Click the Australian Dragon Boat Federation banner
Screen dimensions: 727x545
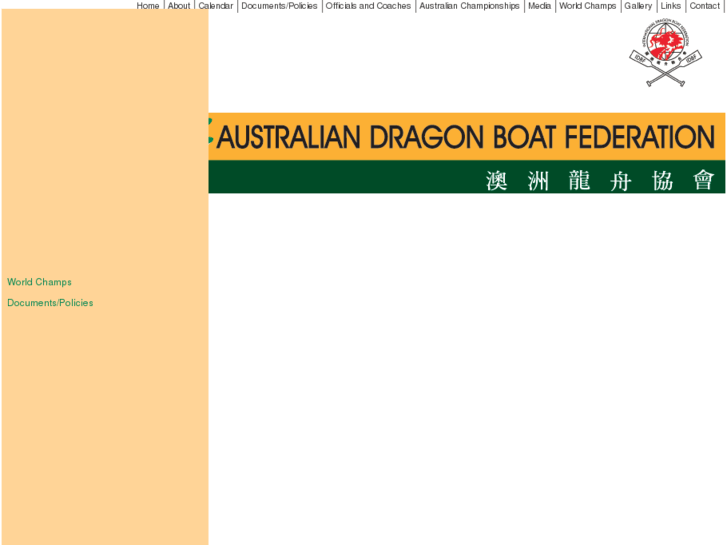pyautogui.click(x=466, y=137)
